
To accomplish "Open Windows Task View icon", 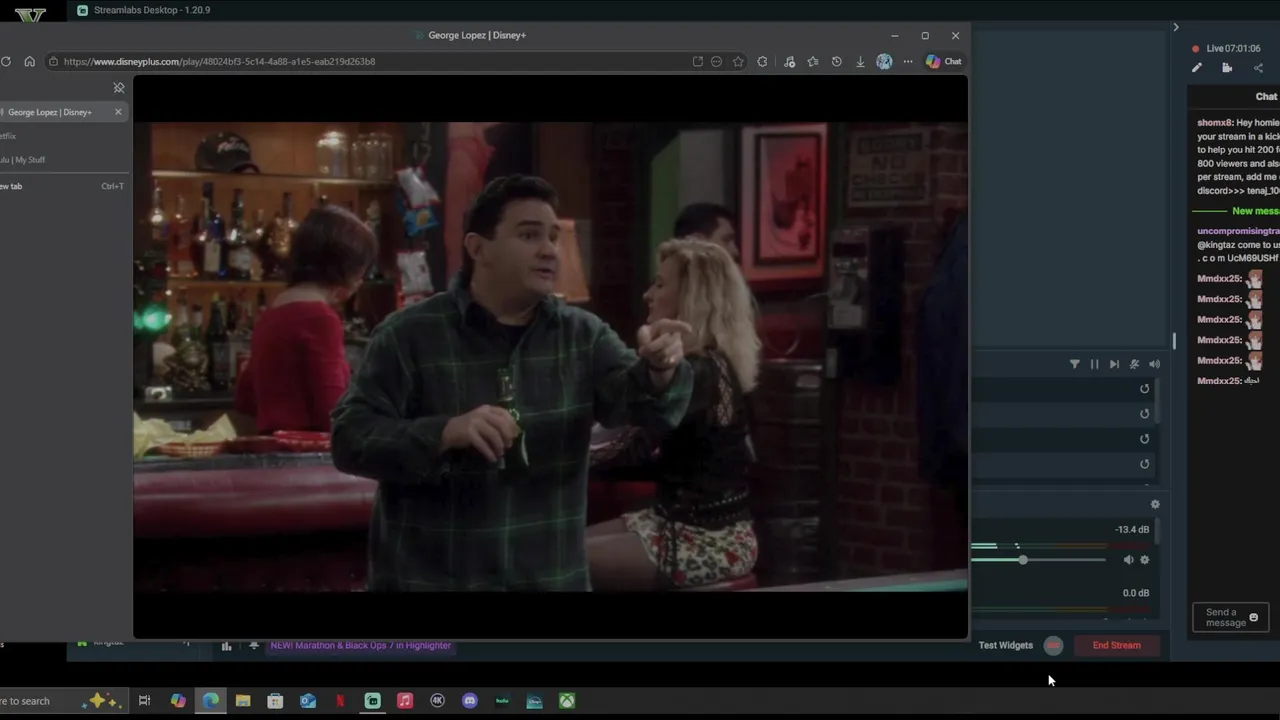I will [x=144, y=701].
